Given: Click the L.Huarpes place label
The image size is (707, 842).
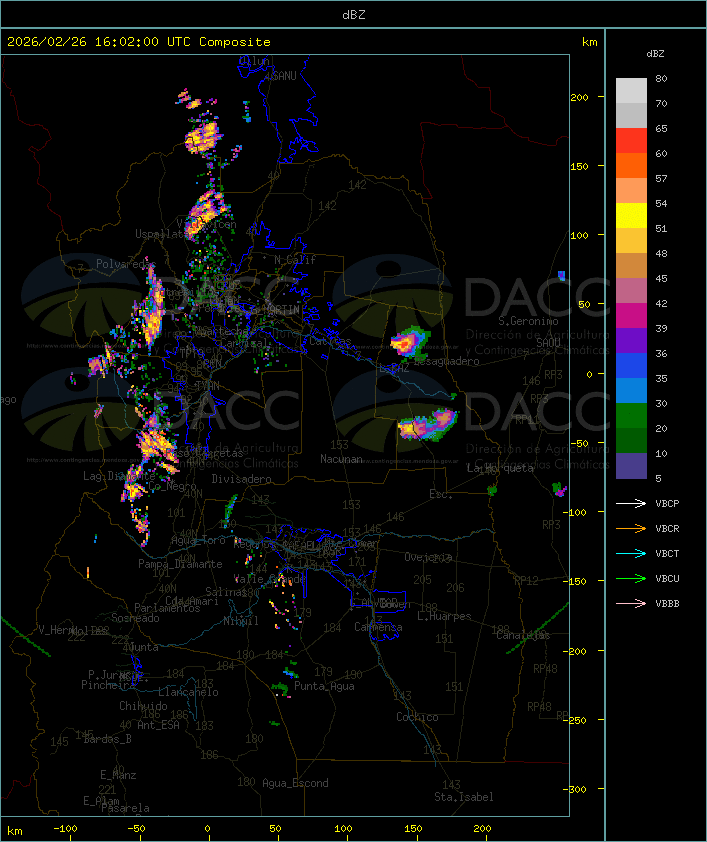Looking at the screenshot, I should [x=444, y=616].
